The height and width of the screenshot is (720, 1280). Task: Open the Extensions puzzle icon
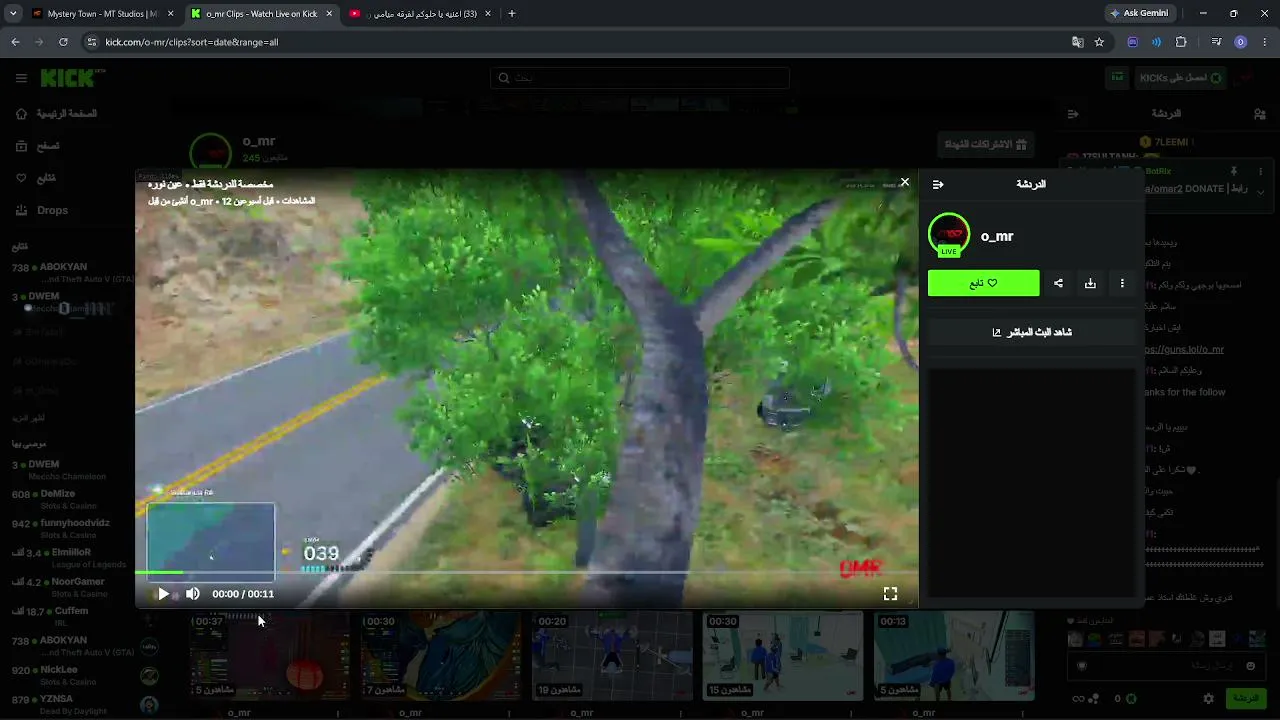pyautogui.click(x=1181, y=42)
